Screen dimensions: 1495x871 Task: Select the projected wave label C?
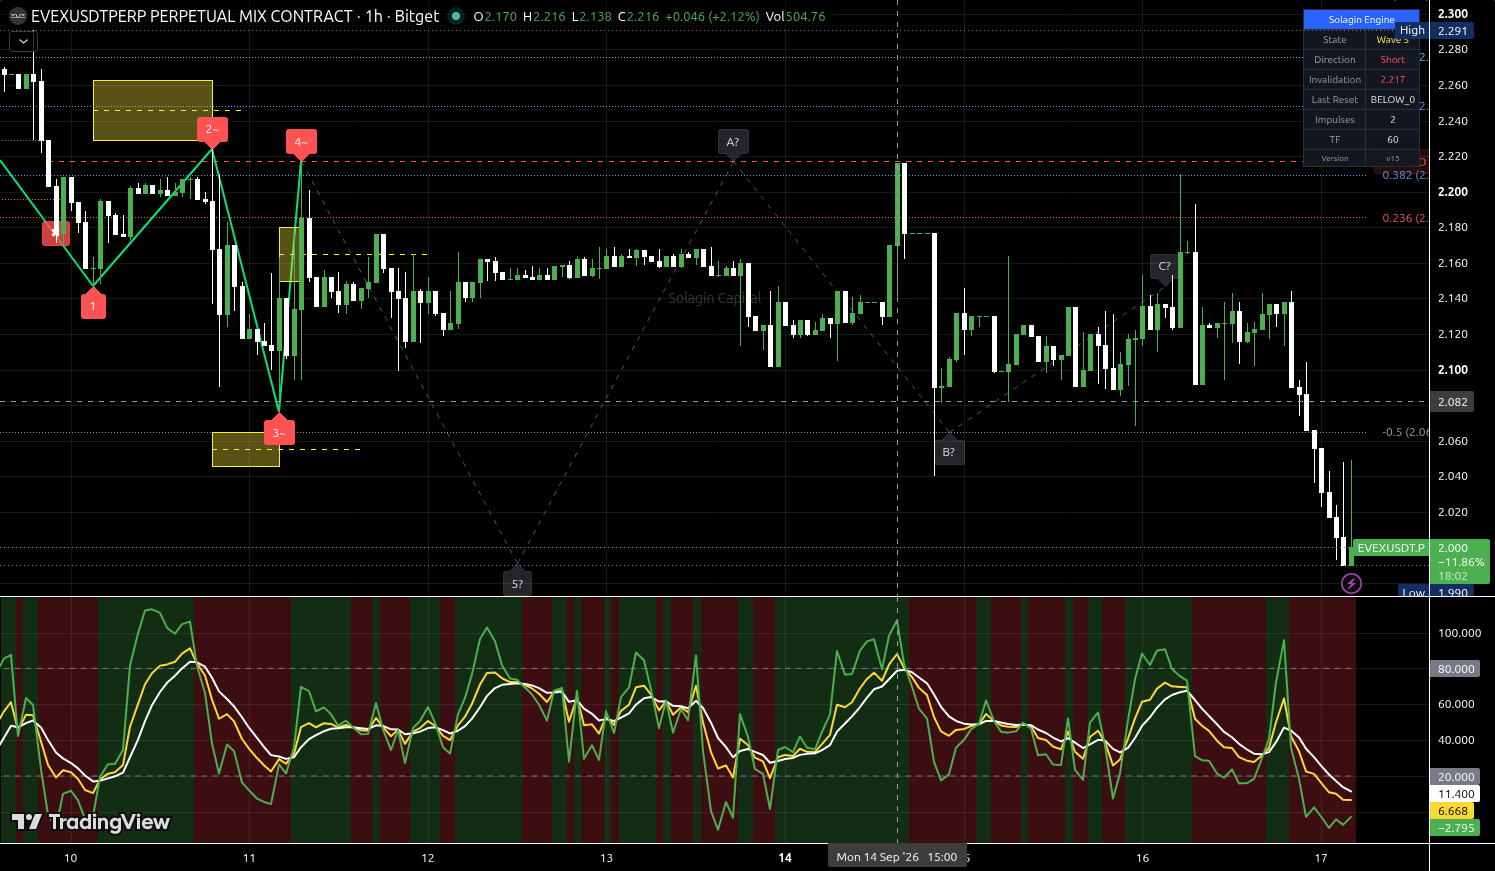point(1164,267)
